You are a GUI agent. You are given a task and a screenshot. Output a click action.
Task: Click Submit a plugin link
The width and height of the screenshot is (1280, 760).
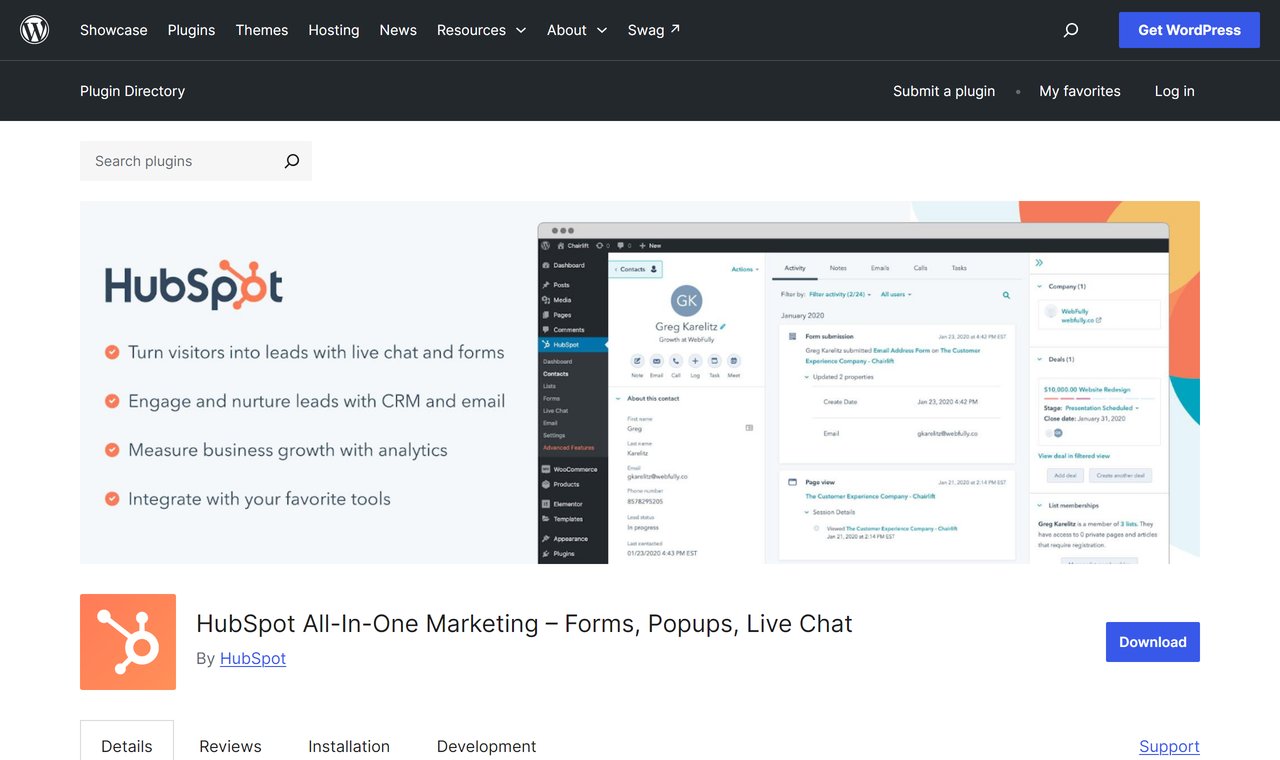(944, 91)
